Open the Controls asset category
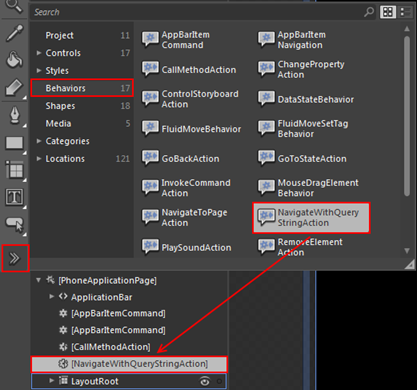 coord(82,53)
